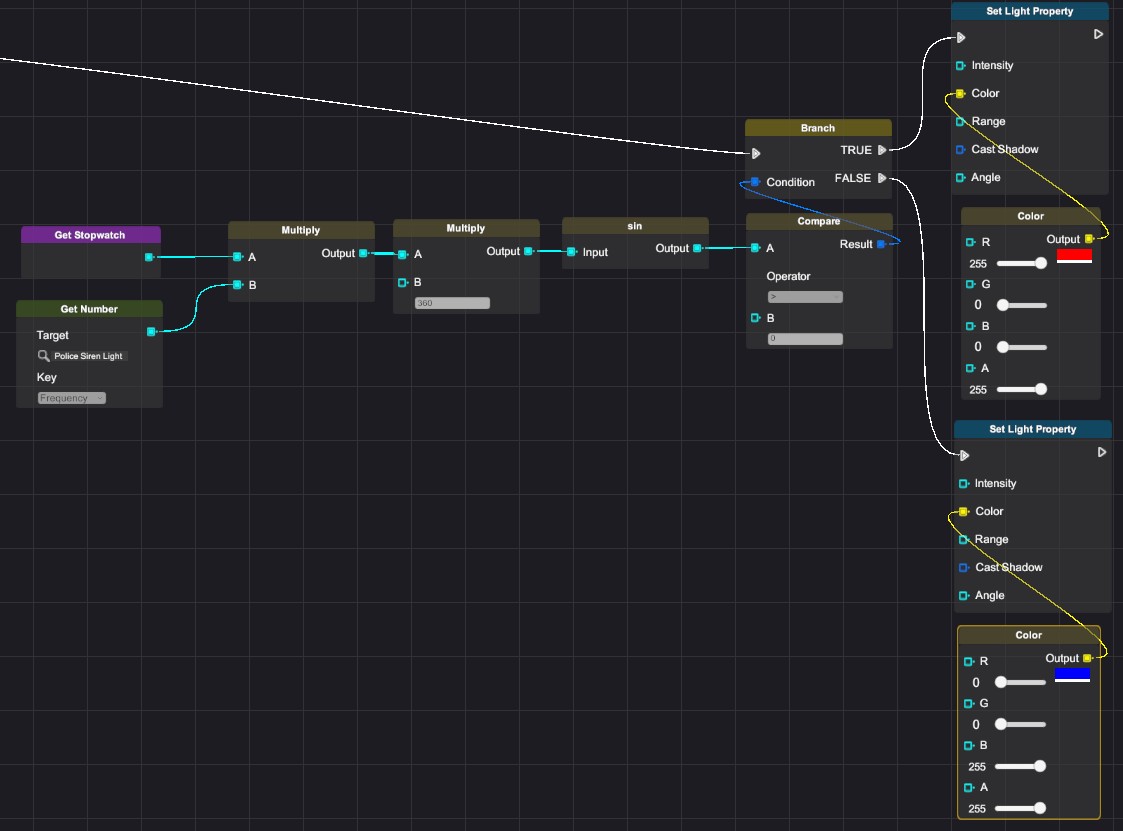Click the Branch node TRUE output arrow

(882, 150)
